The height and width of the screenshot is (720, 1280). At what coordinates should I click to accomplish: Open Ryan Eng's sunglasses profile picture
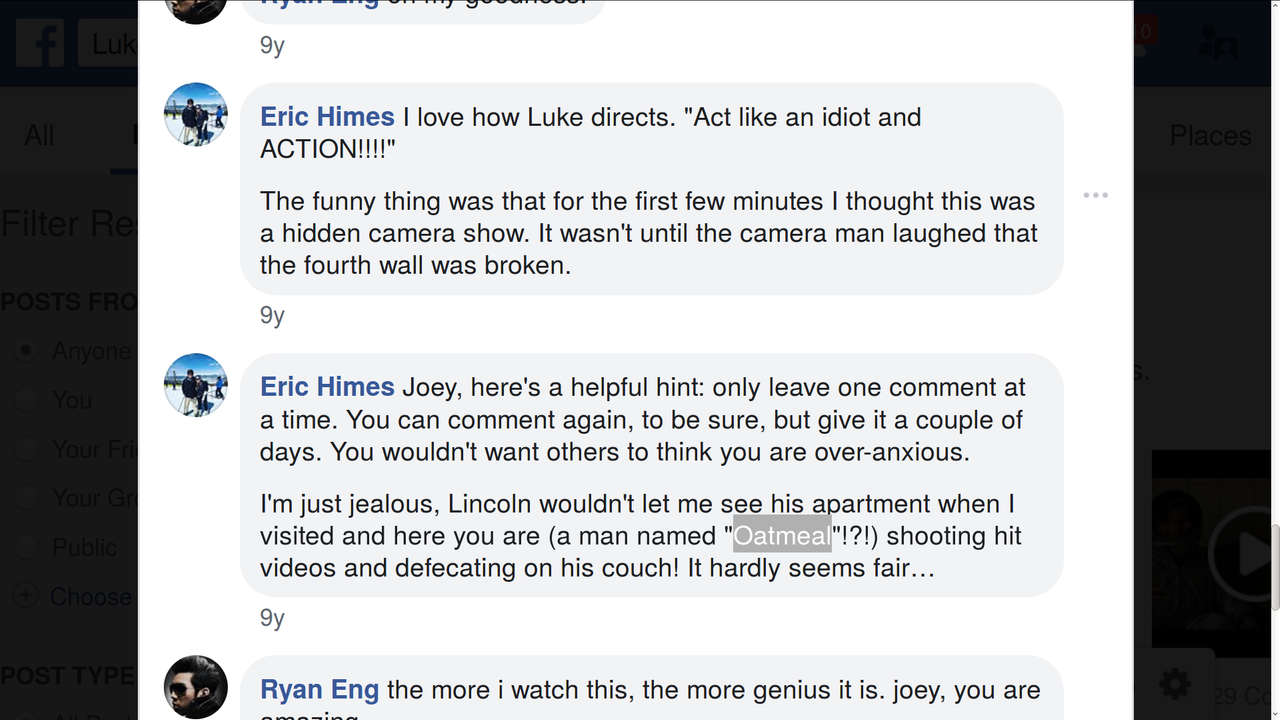(x=196, y=687)
